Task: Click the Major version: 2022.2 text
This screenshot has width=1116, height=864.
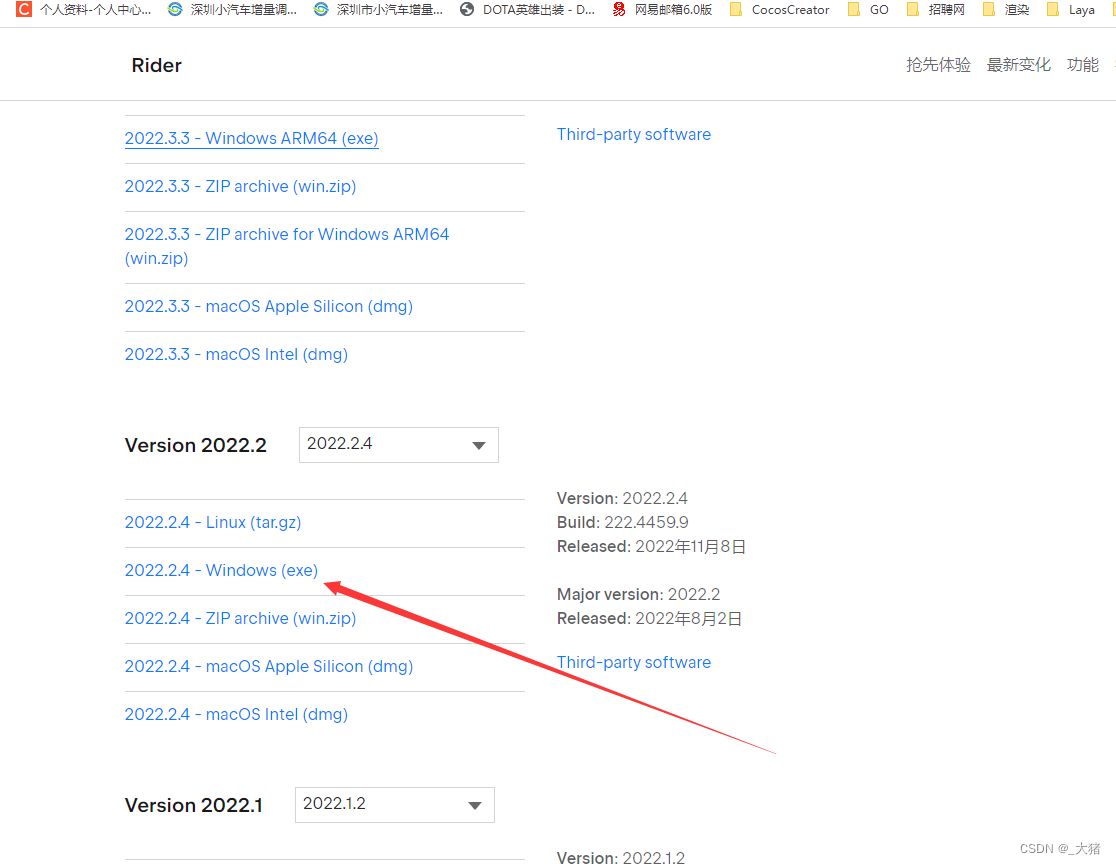Action: coord(638,594)
